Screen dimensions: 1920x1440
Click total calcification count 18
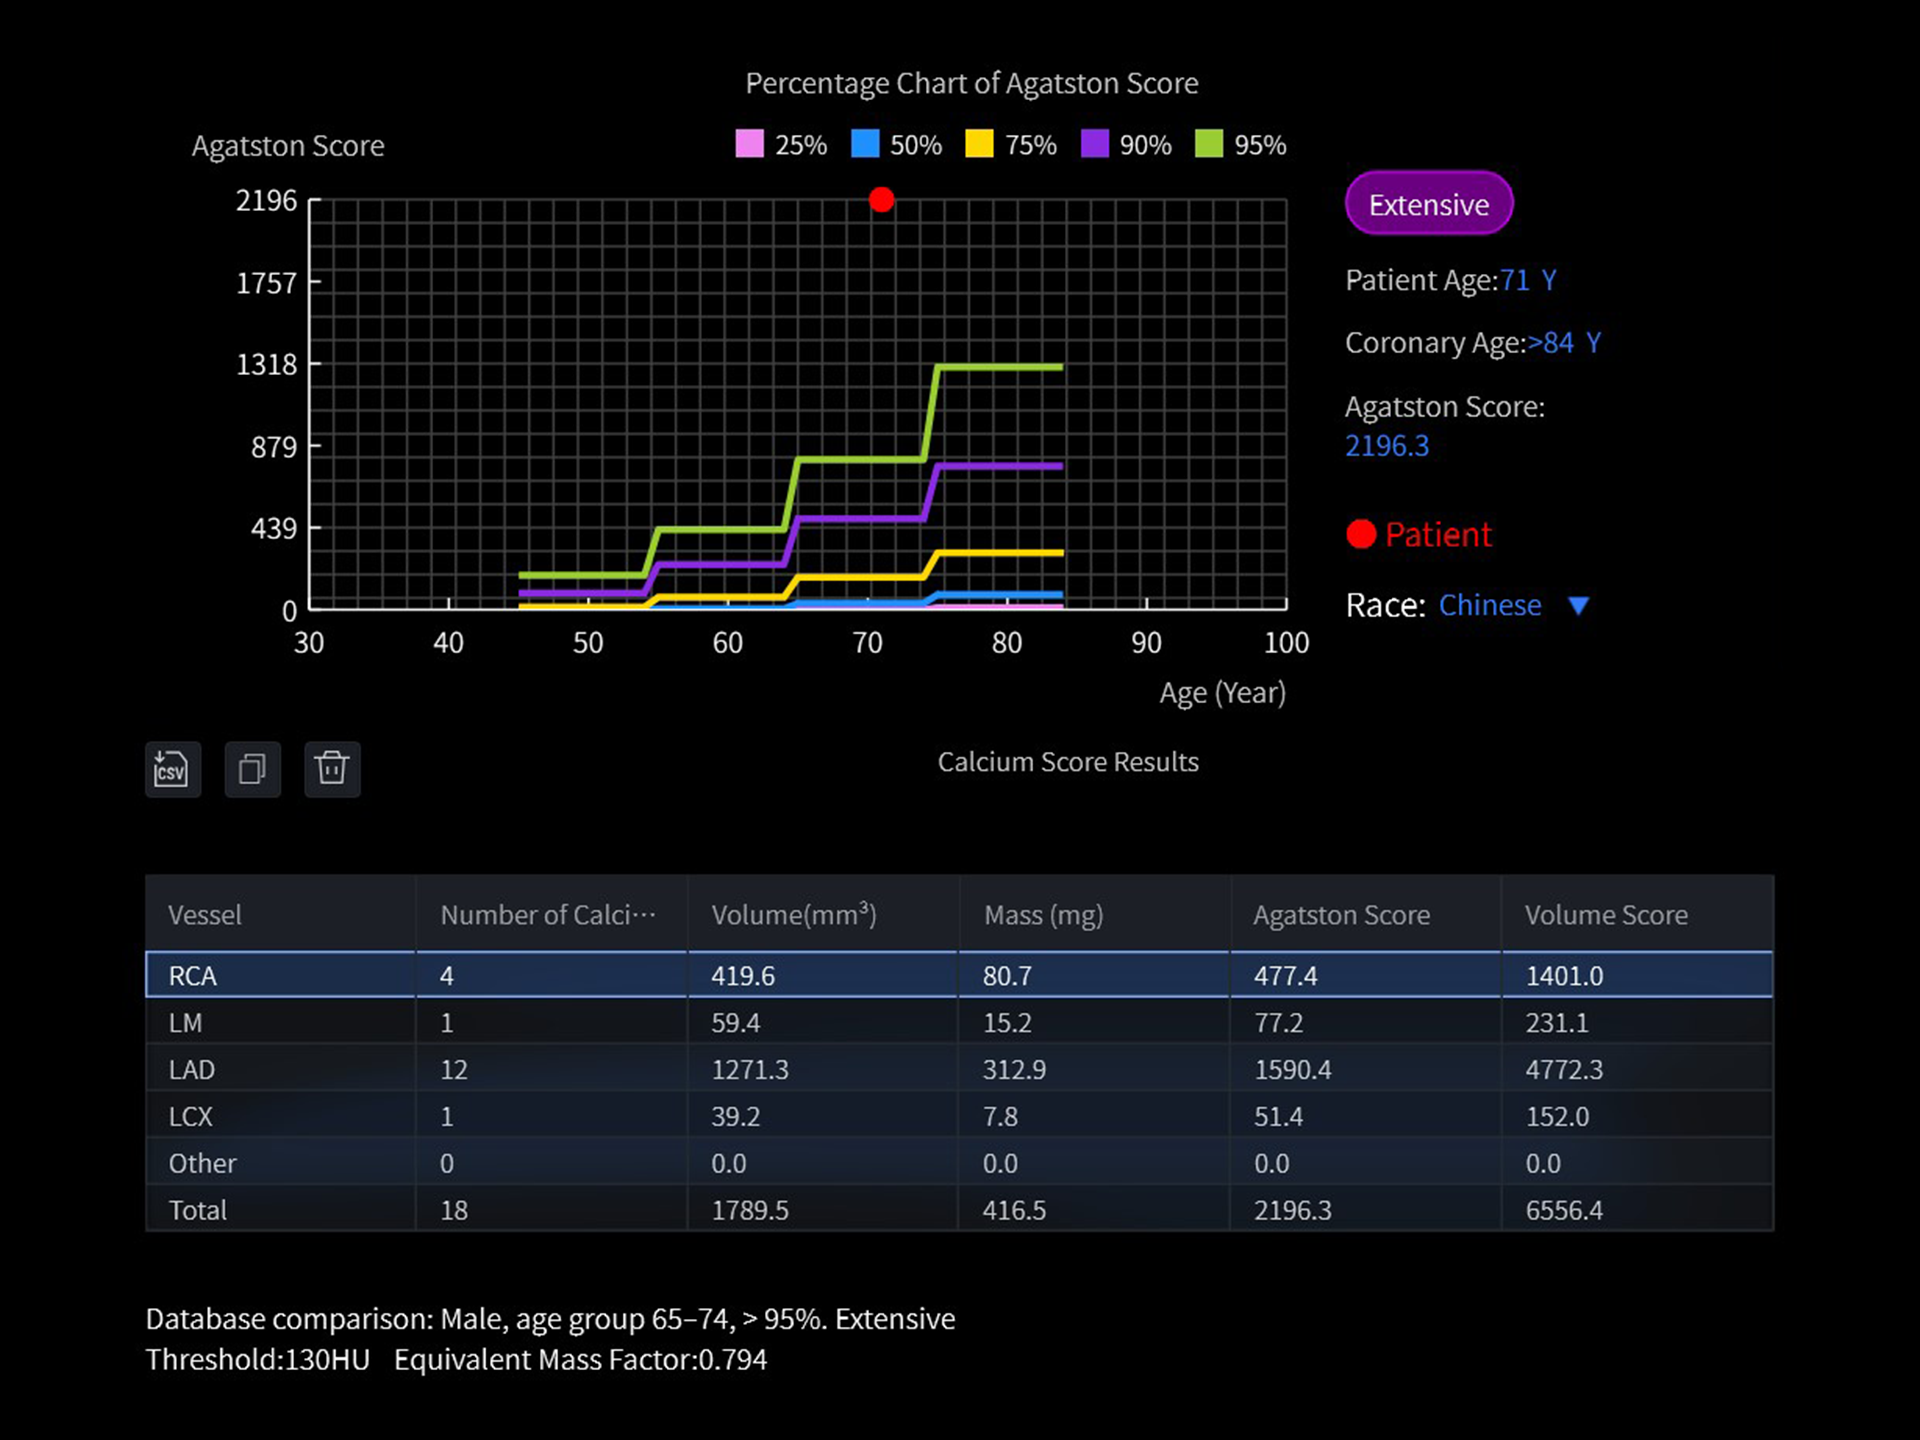(x=454, y=1211)
